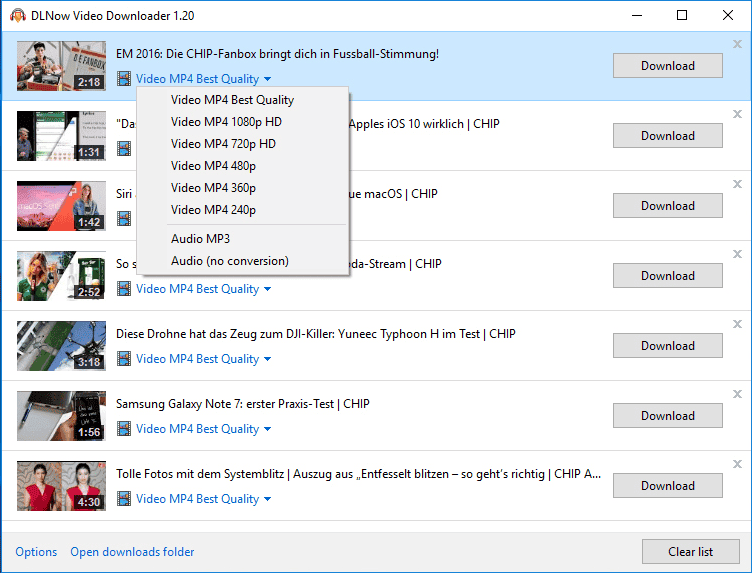This screenshot has height=573, width=752.
Task: Remove the Tolle Fotos mit dem Systemblitz entry
Action: coord(737,464)
